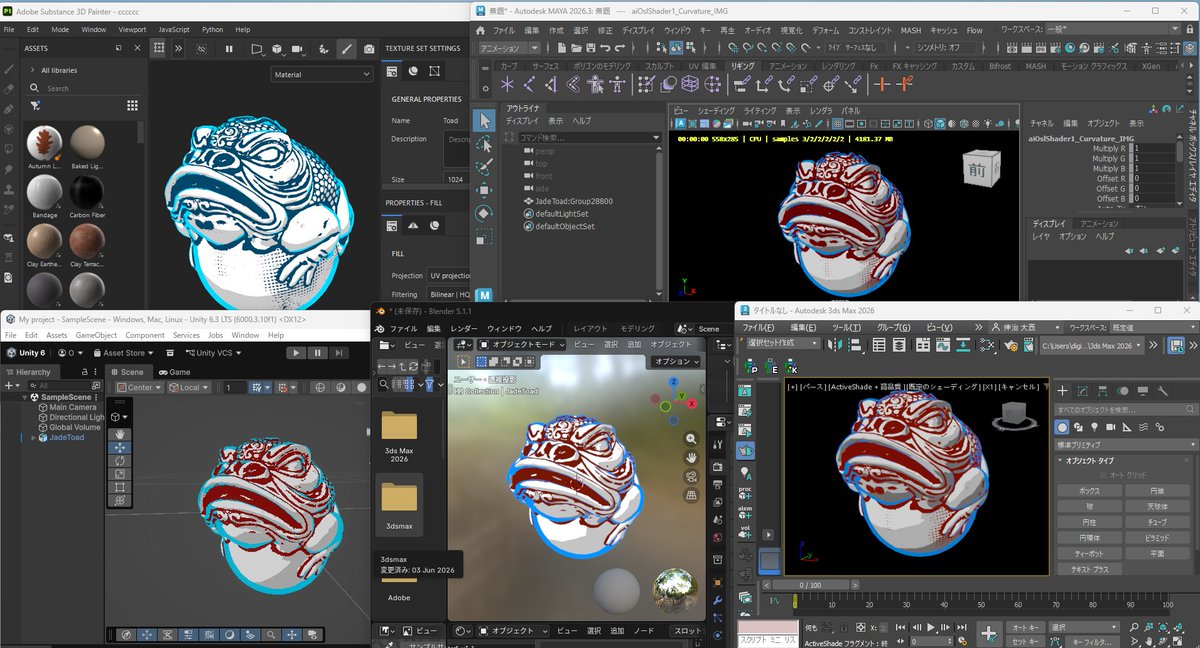Select the Carbon Fiber material thumbnail

click(x=87, y=193)
